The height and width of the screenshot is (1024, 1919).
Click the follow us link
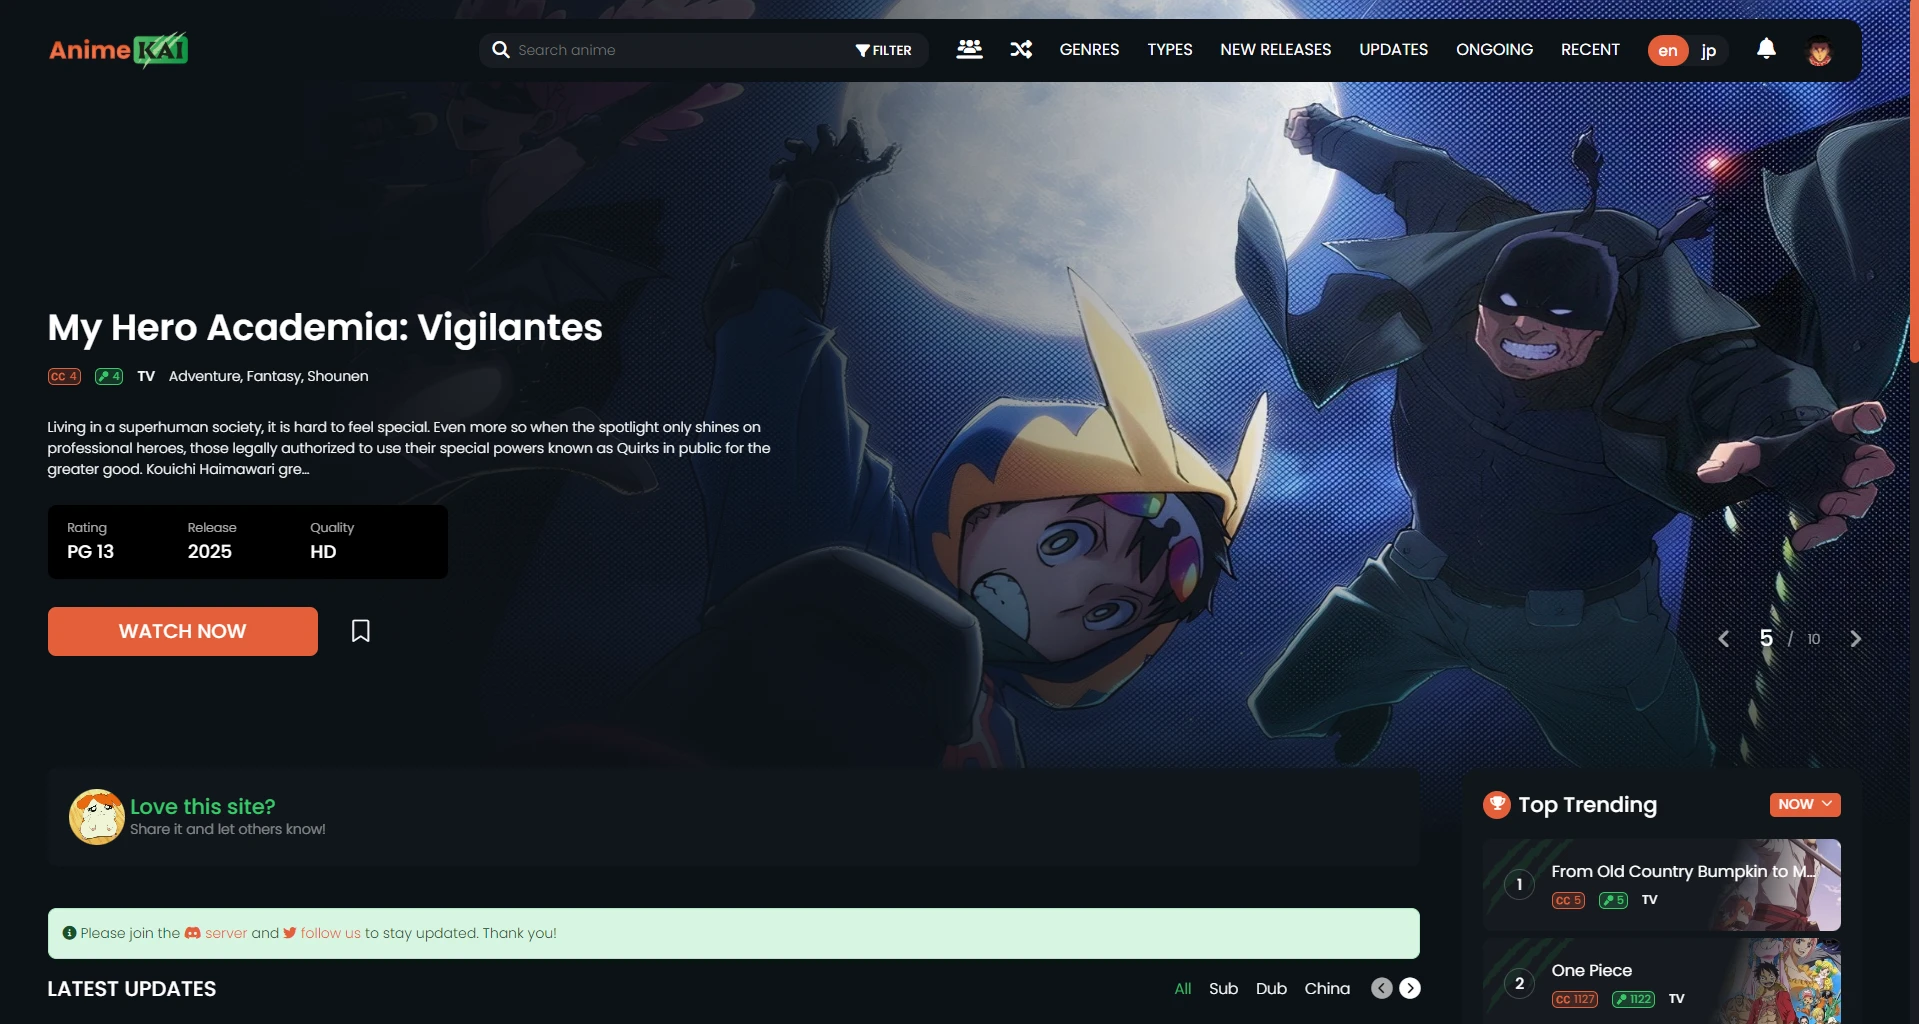332,933
